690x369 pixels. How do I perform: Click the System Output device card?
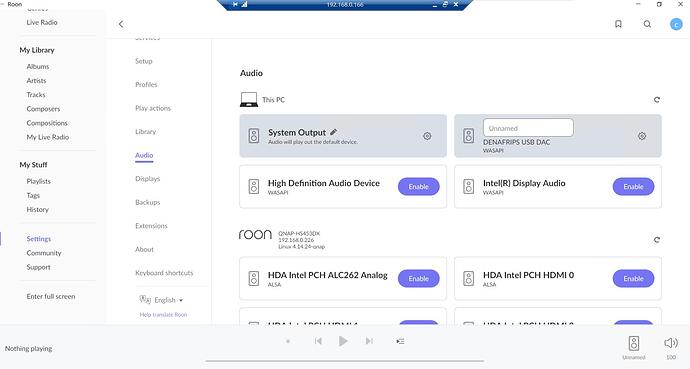[x=343, y=136]
